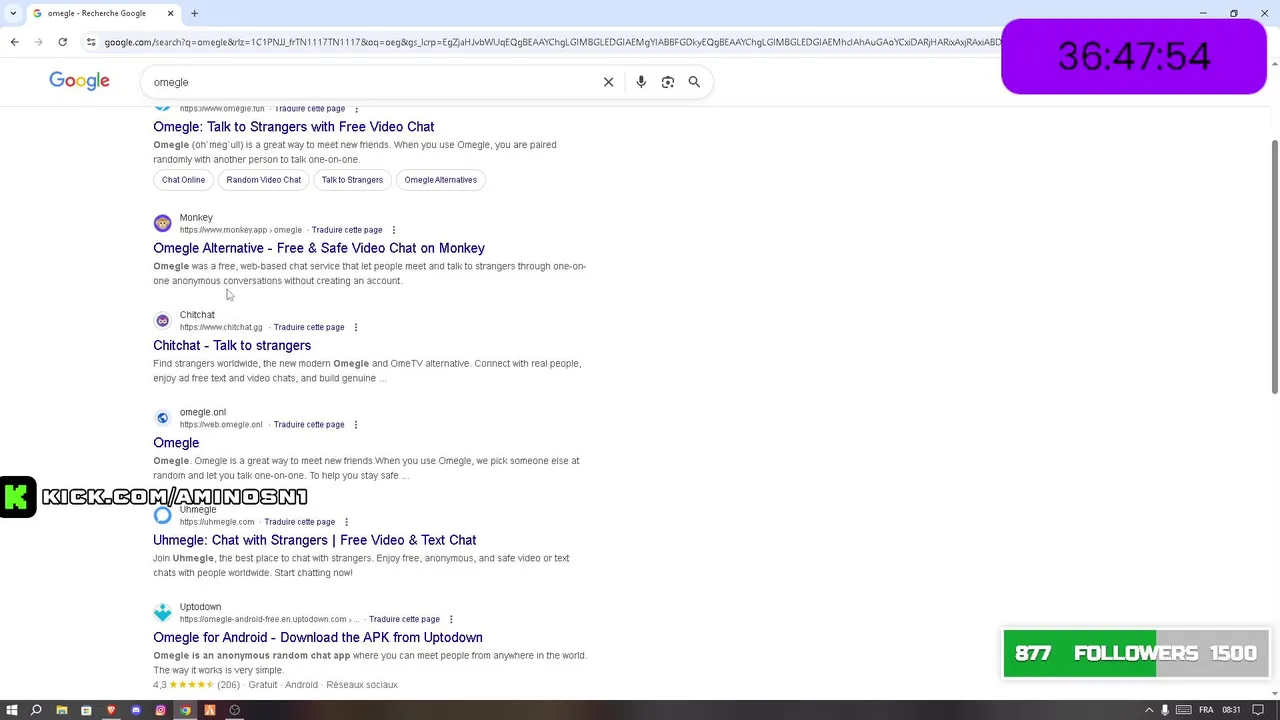Screen dimensions: 1280x720
Task: Click 'Traduire cette page' for omegle.fun result
Action: (310, 109)
